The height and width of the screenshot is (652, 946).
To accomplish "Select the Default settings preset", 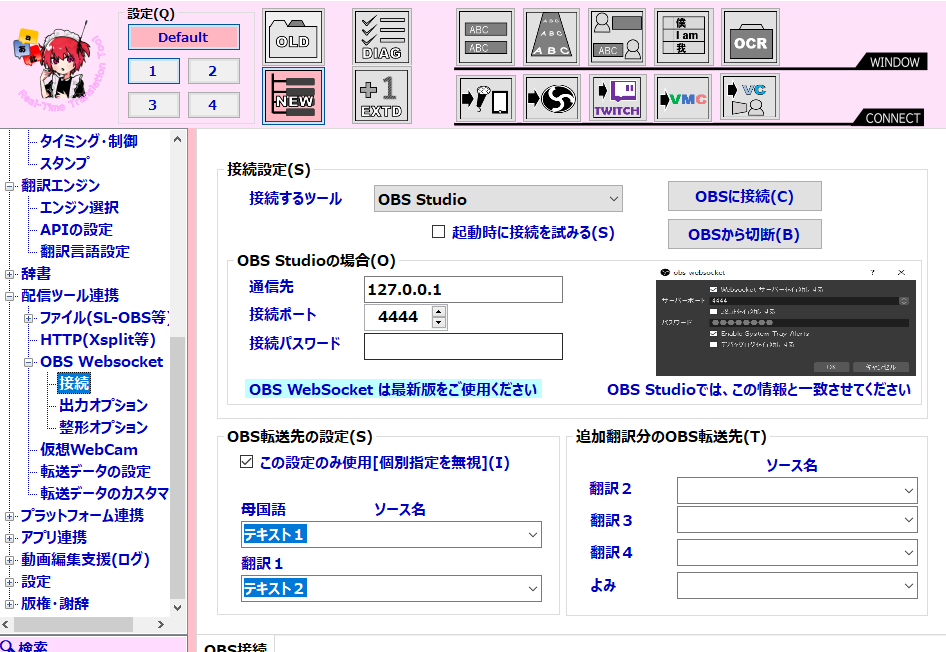I will click(x=183, y=37).
